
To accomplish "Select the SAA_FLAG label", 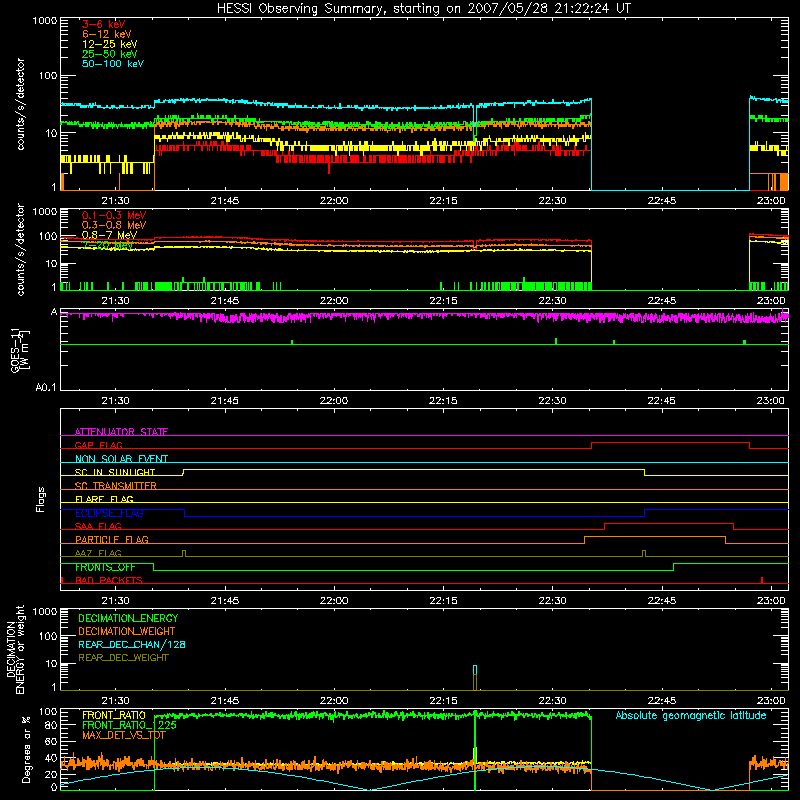I will [98, 526].
